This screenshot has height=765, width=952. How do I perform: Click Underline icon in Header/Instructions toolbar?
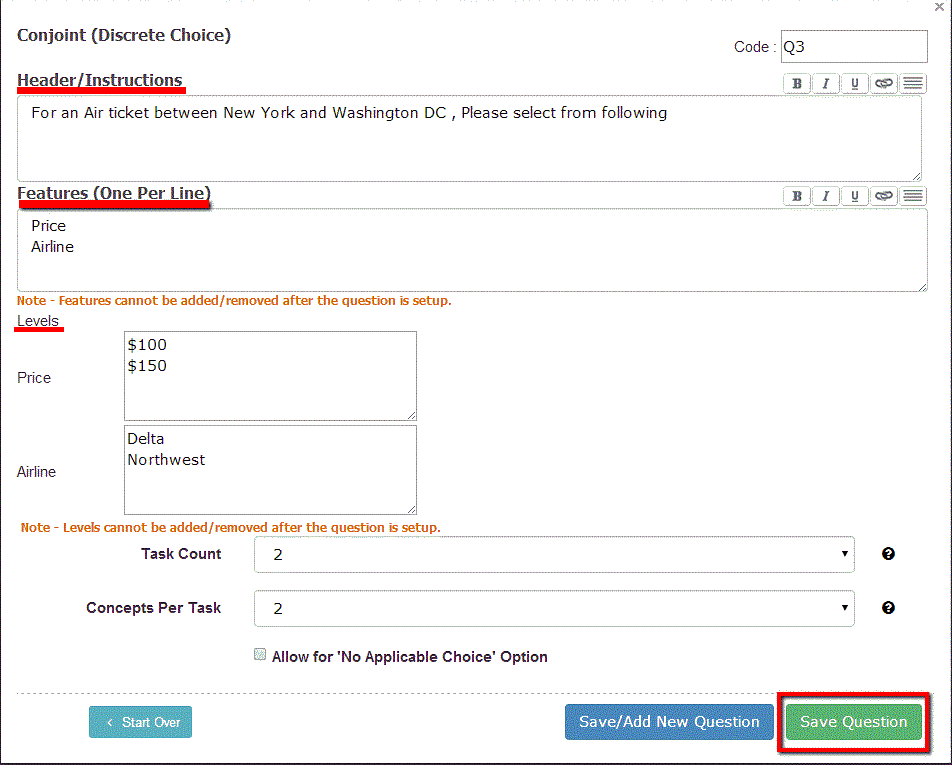(854, 84)
